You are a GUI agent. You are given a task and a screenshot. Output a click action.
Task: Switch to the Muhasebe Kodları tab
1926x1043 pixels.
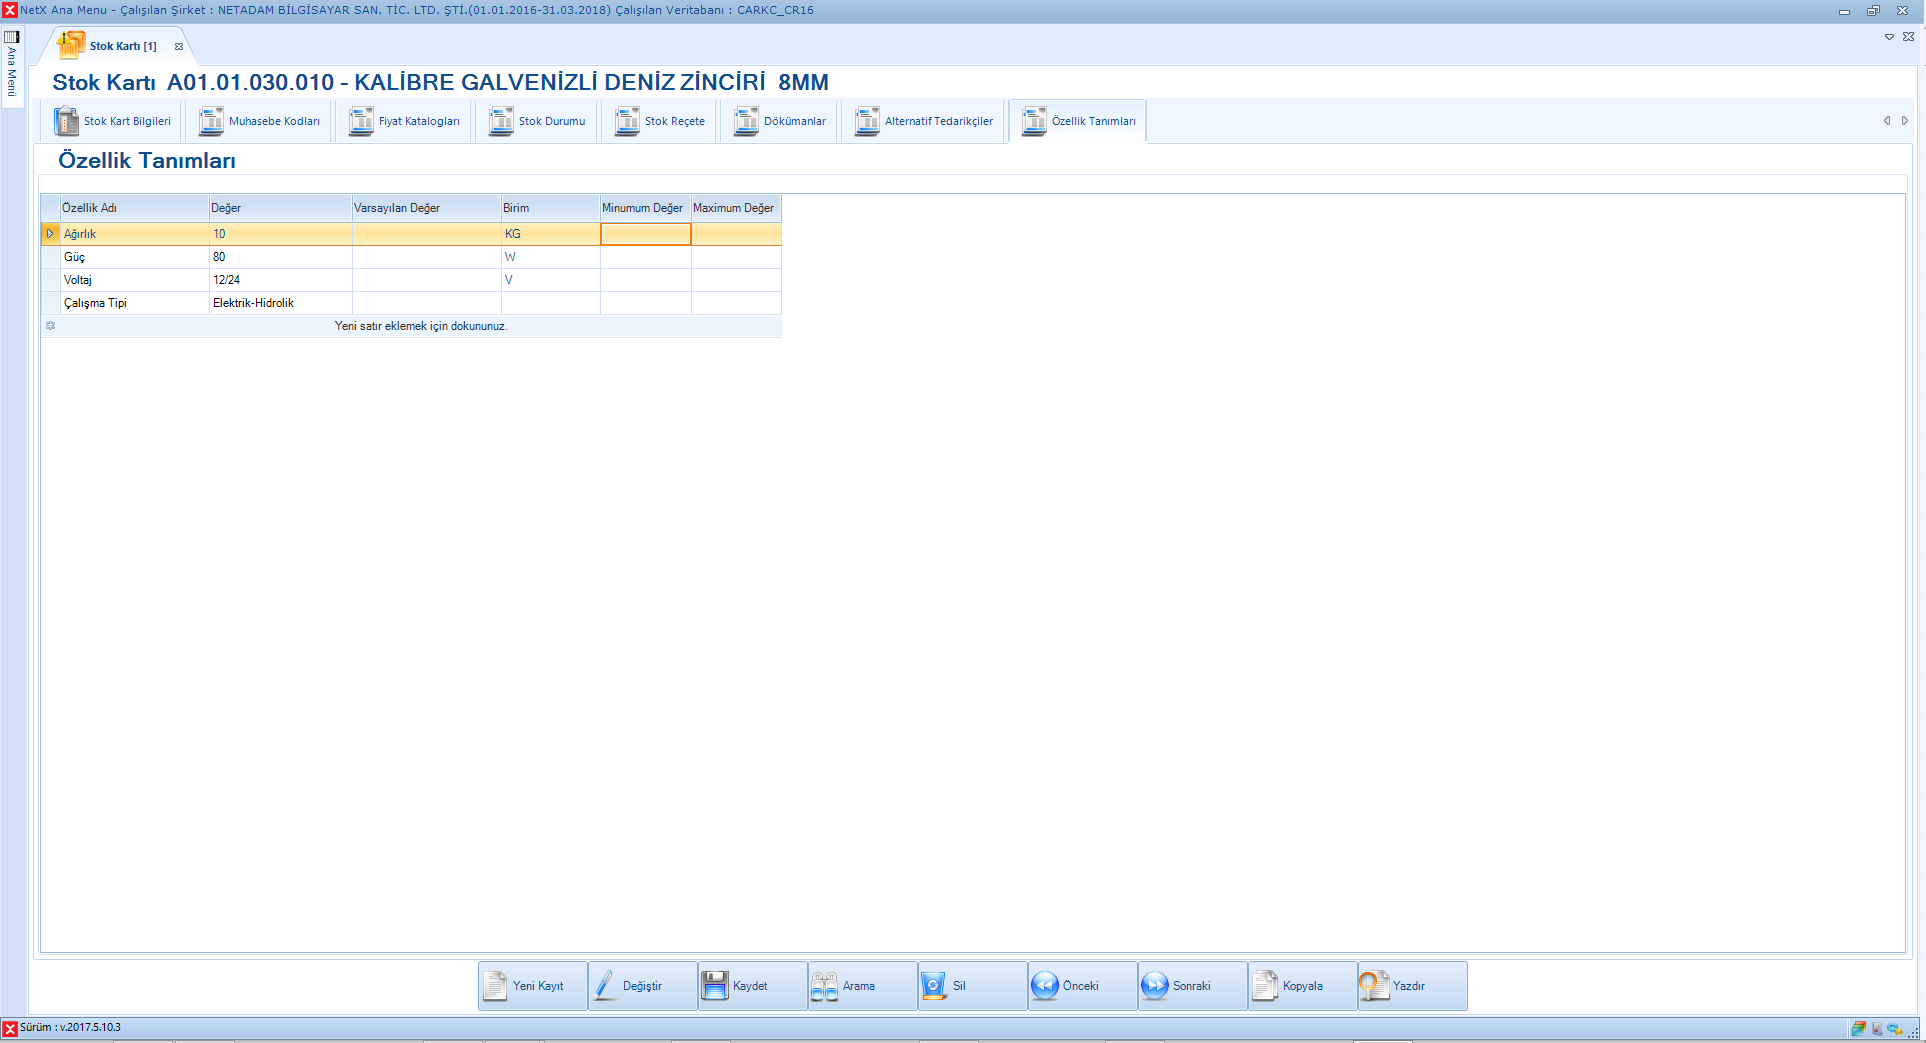point(261,121)
